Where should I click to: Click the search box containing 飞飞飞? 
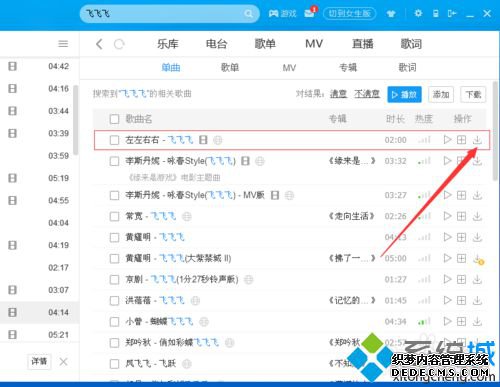click(x=169, y=14)
